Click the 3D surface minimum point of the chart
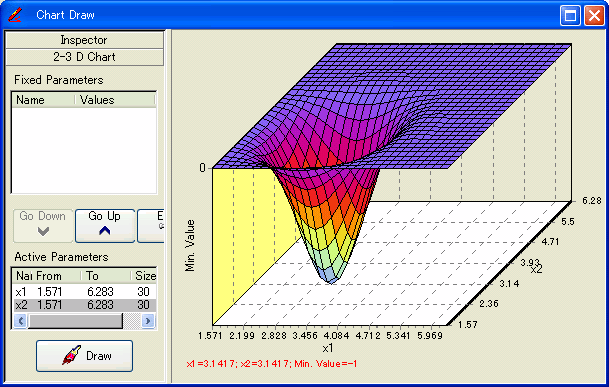 click(330, 281)
